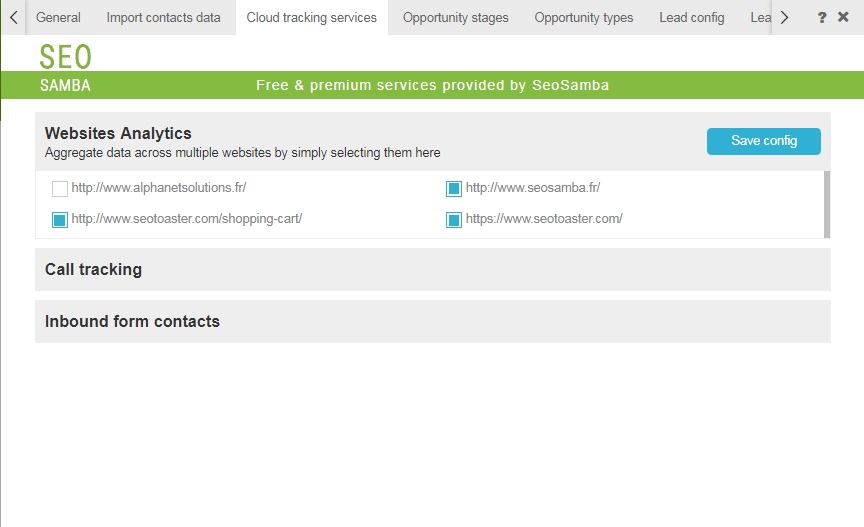Go to the Opportunity stages tab
Viewport: 864px width, 527px height.
point(455,18)
